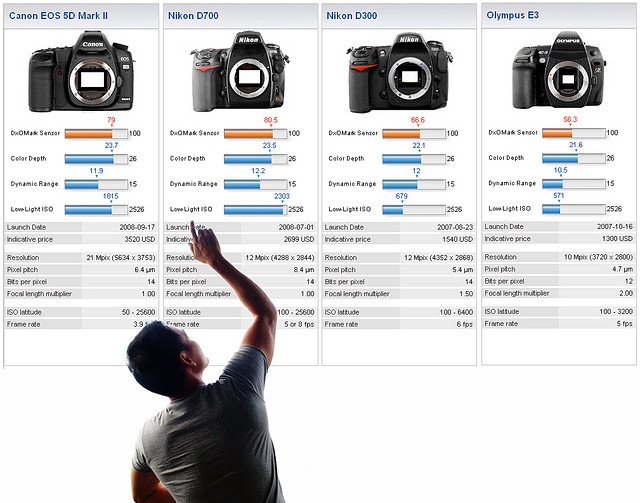Open the Canon EOS 5D Mark II title link
Viewport: 640px width, 503px height.
point(58,16)
